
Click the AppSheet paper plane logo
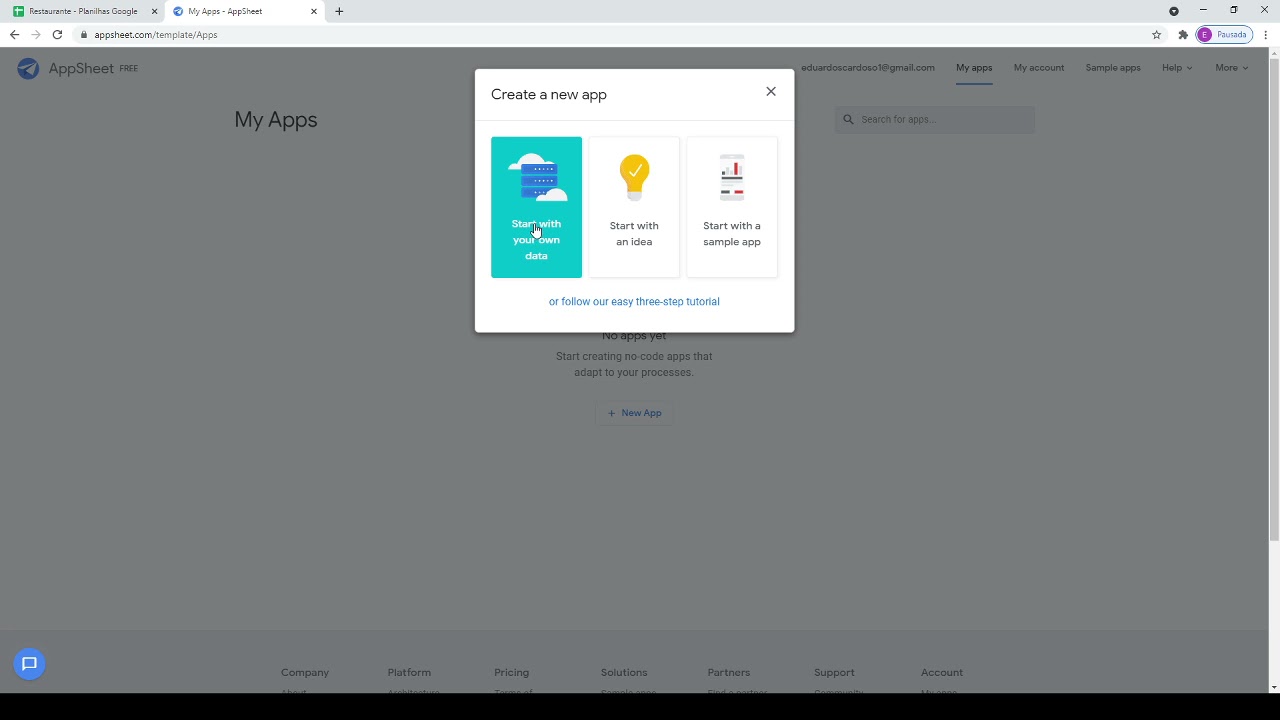pos(28,68)
